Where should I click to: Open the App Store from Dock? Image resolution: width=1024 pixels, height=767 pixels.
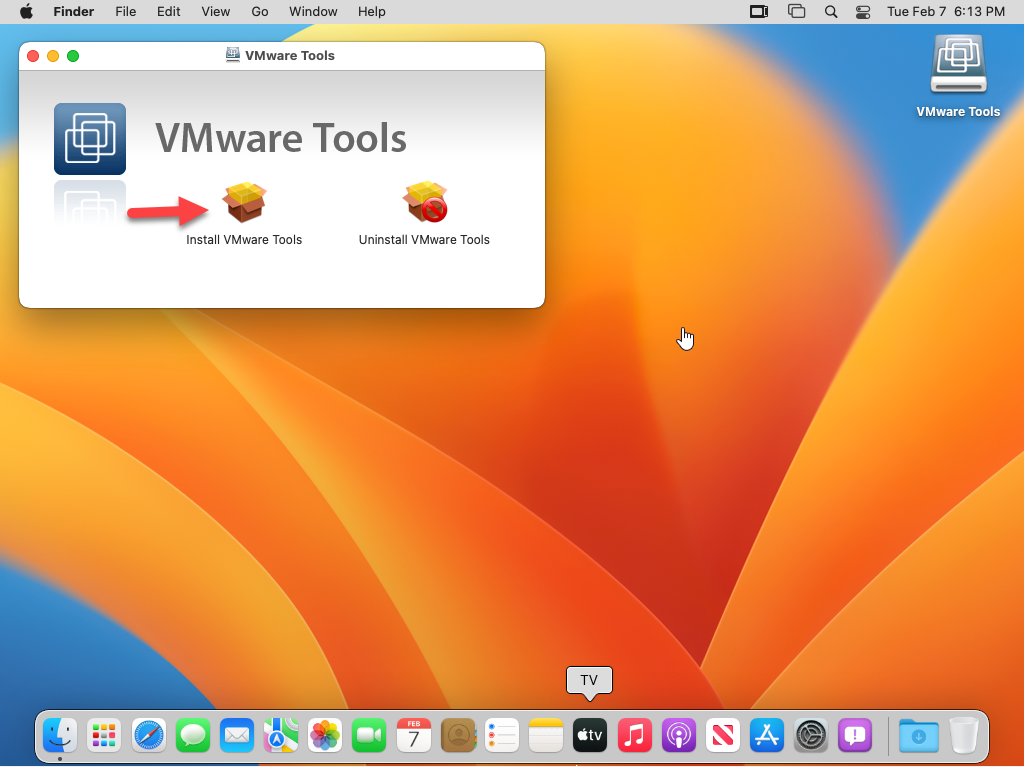point(766,736)
